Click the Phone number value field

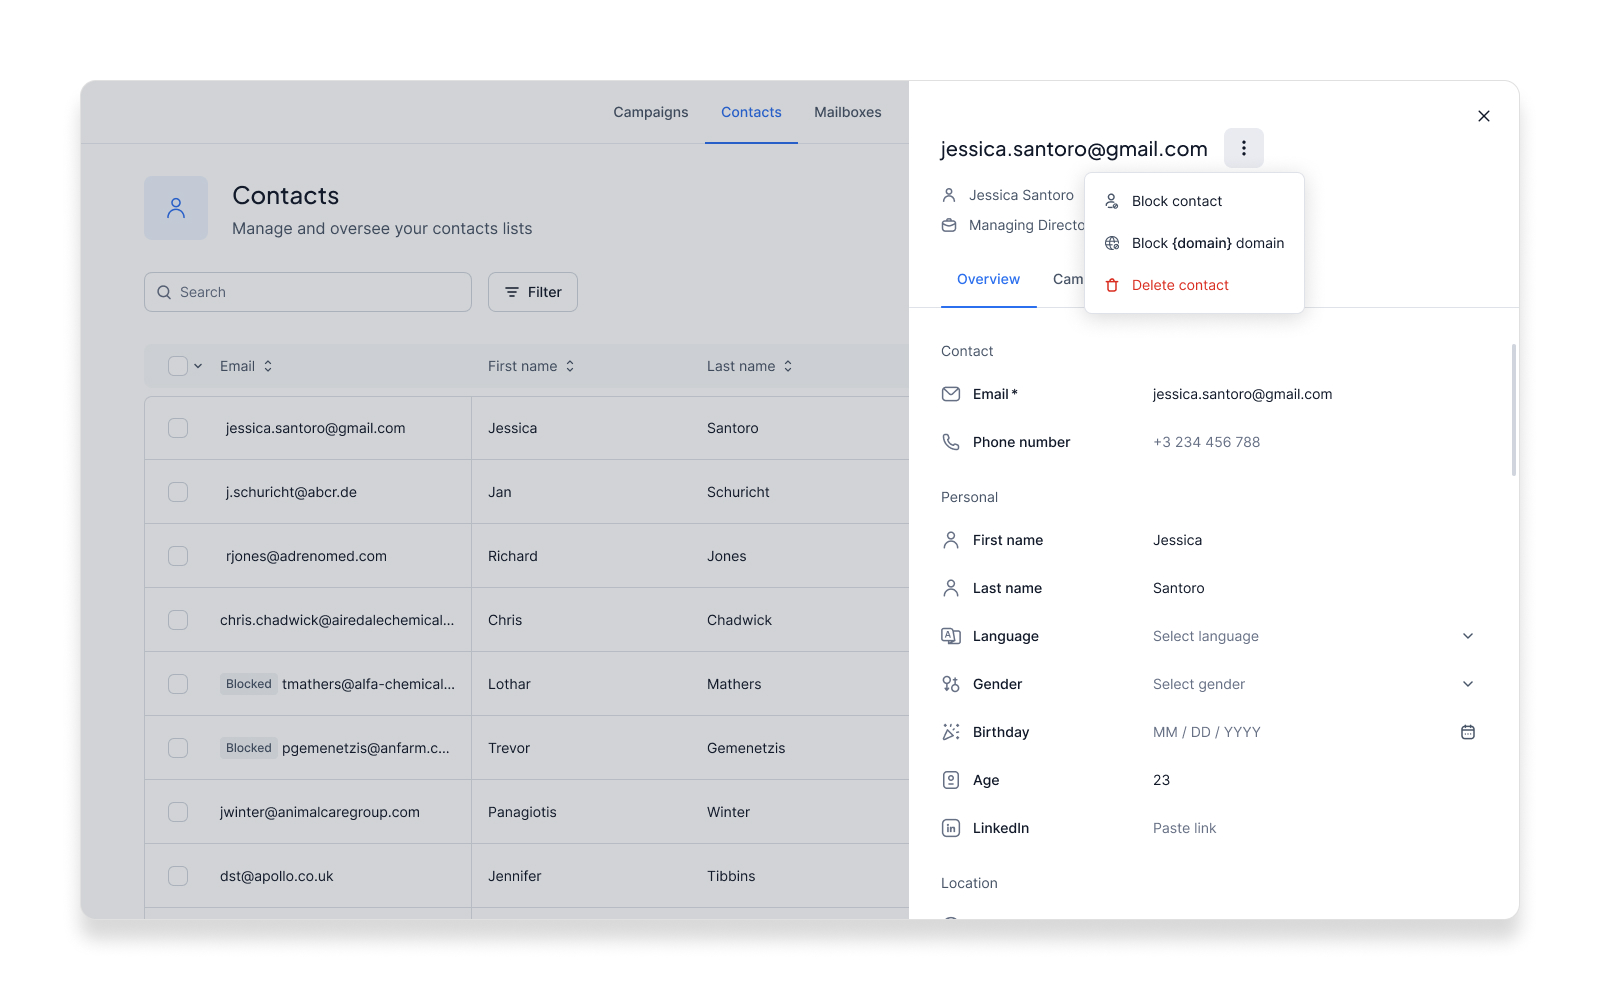tap(1206, 442)
